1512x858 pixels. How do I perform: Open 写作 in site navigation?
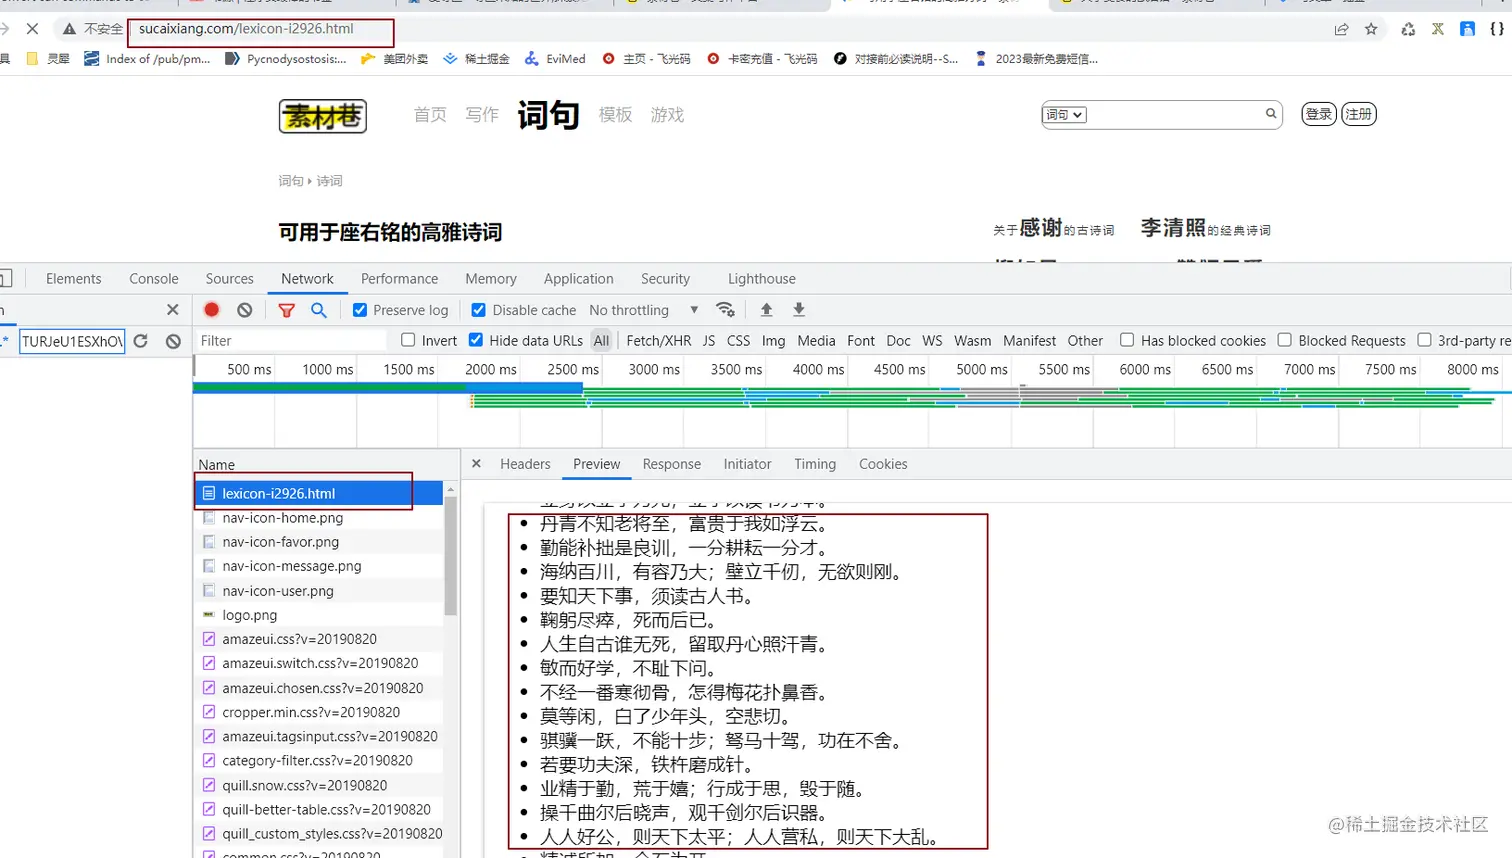pos(482,115)
